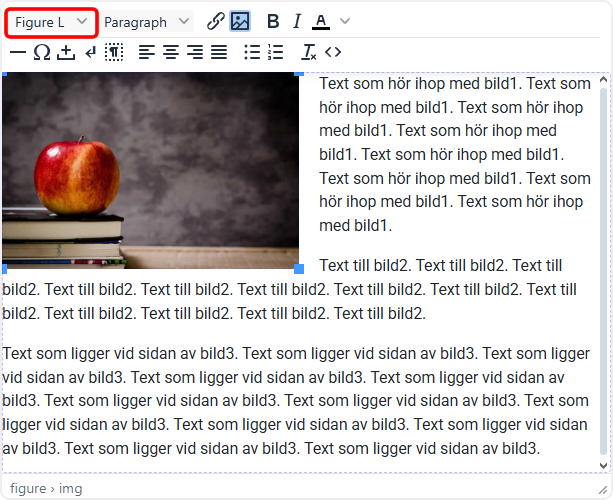Viewport: 613px width, 500px height.
Task: Select the img element in path bar
Action: pyautogui.click(x=71, y=489)
